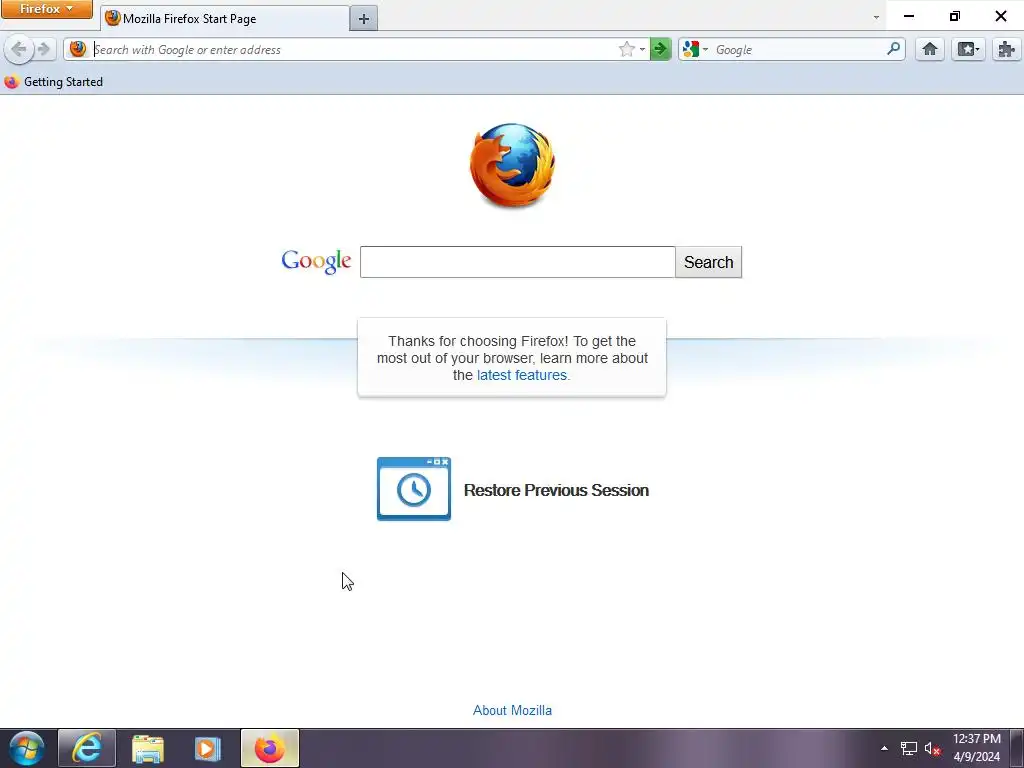Open the Getting Started bookmark
Screen dimensions: 1024x768
click(54, 82)
